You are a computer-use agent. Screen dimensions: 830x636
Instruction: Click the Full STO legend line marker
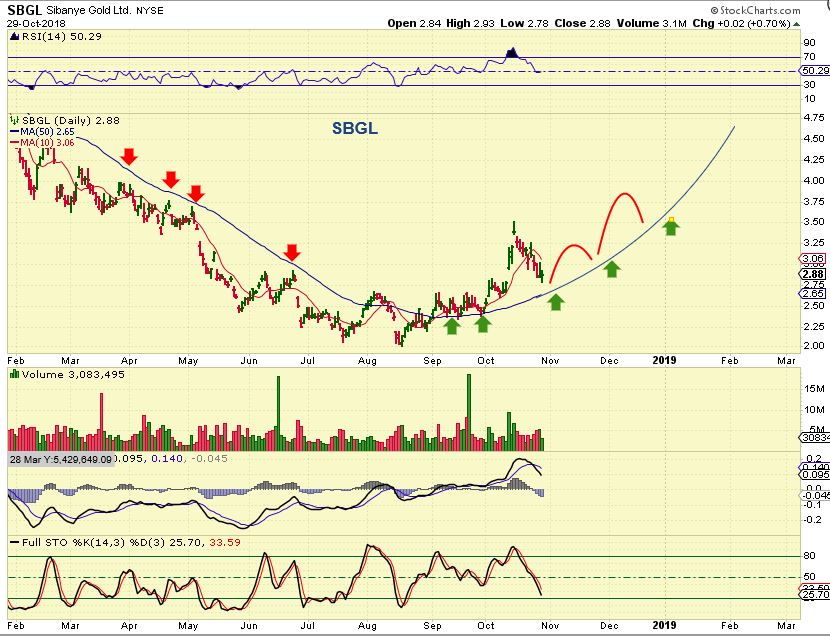tap(14, 543)
